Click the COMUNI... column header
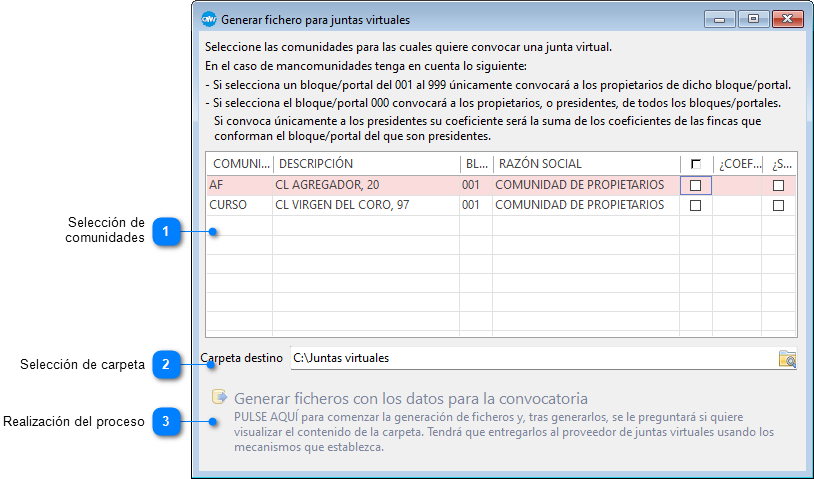Image resolution: width=814 pixels, height=479 pixels. click(x=239, y=164)
